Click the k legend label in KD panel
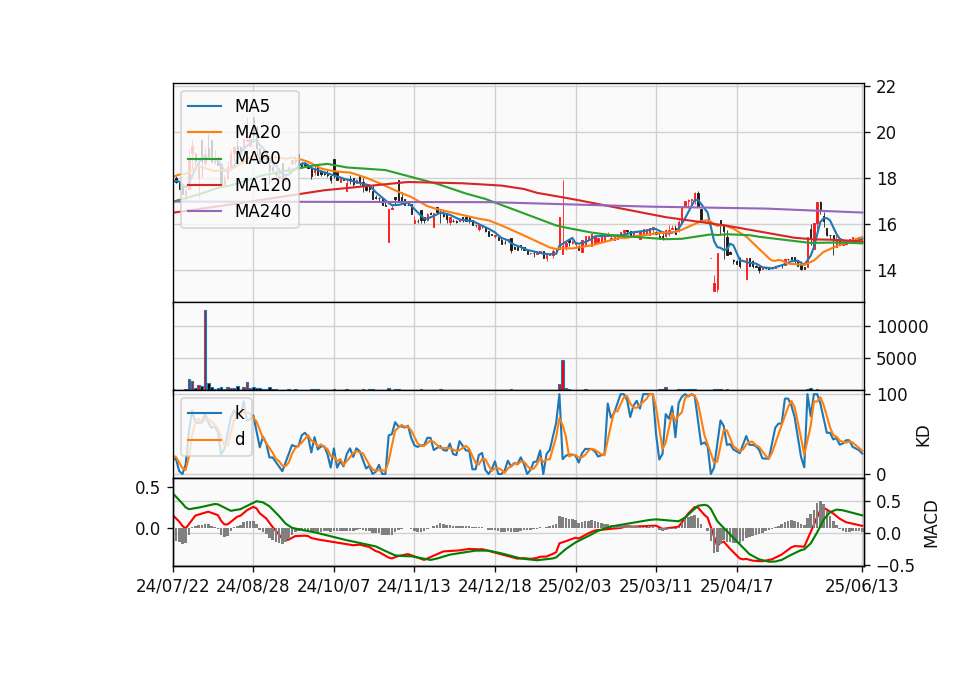 click(x=239, y=413)
